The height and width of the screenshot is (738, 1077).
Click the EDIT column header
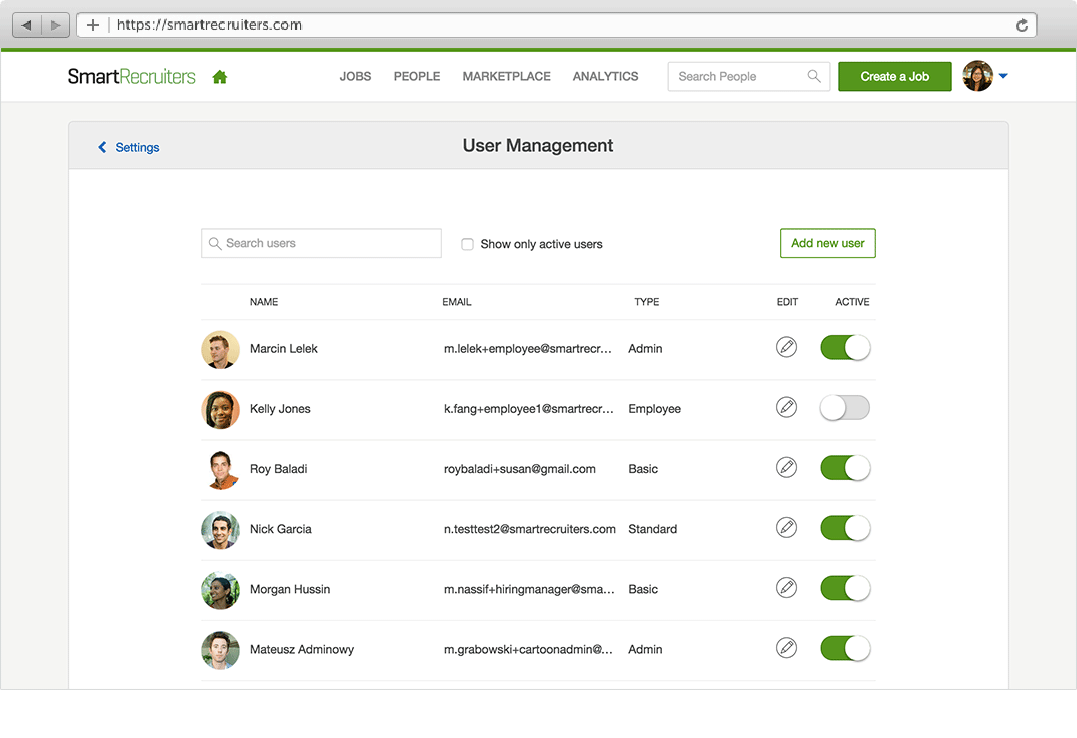pyautogui.click(x=787, y=302)
